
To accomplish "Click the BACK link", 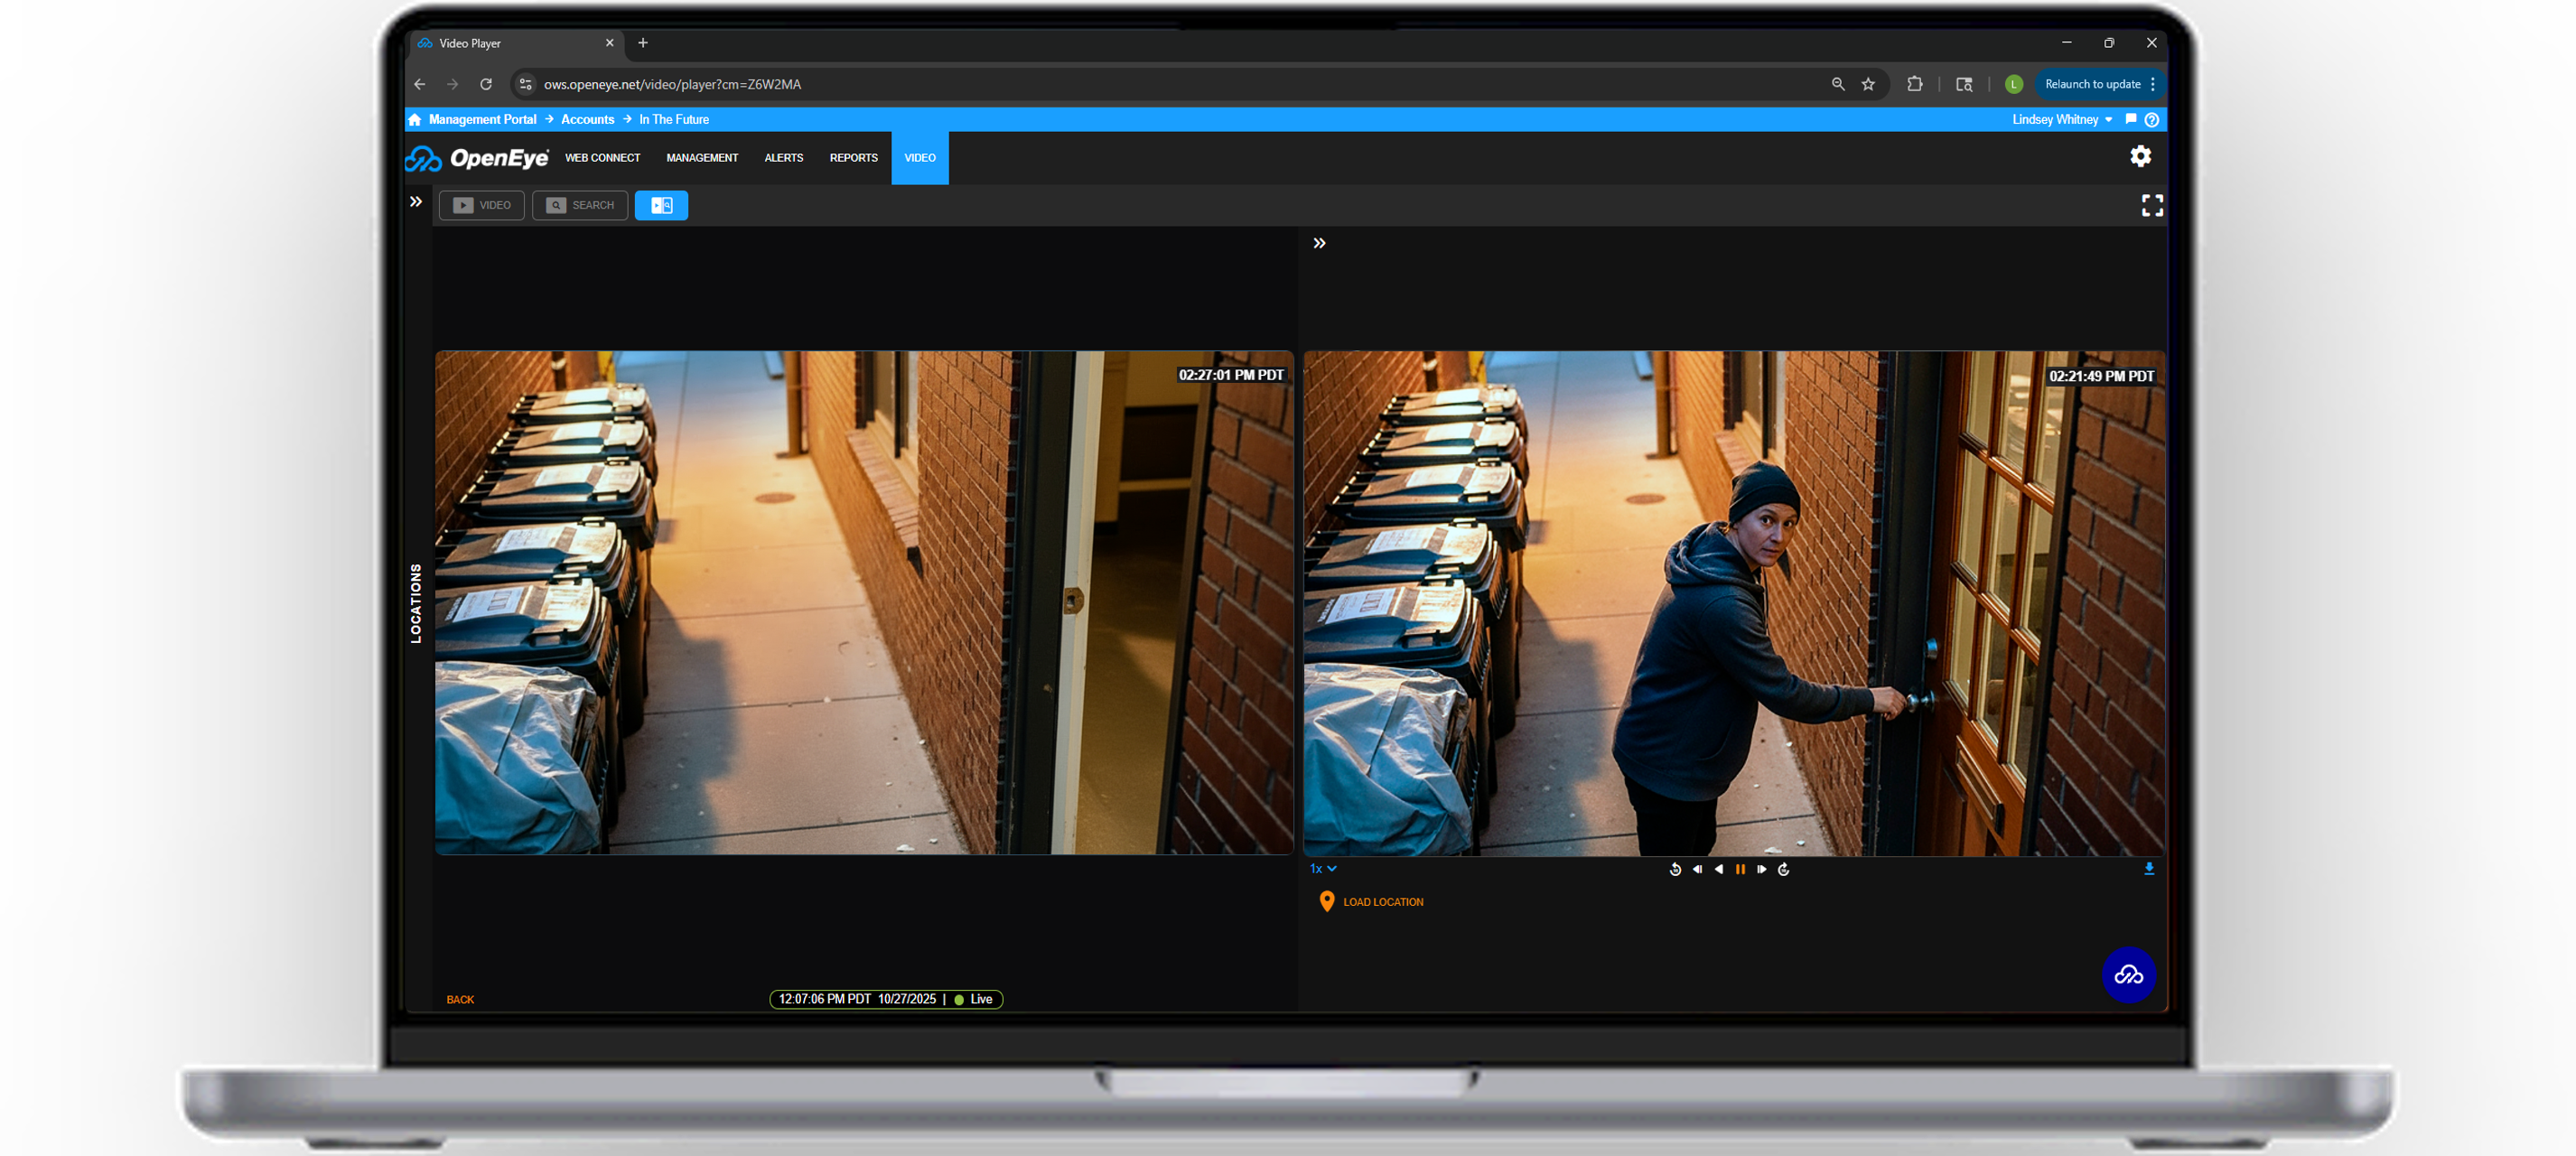I will (x=460, y=999).
